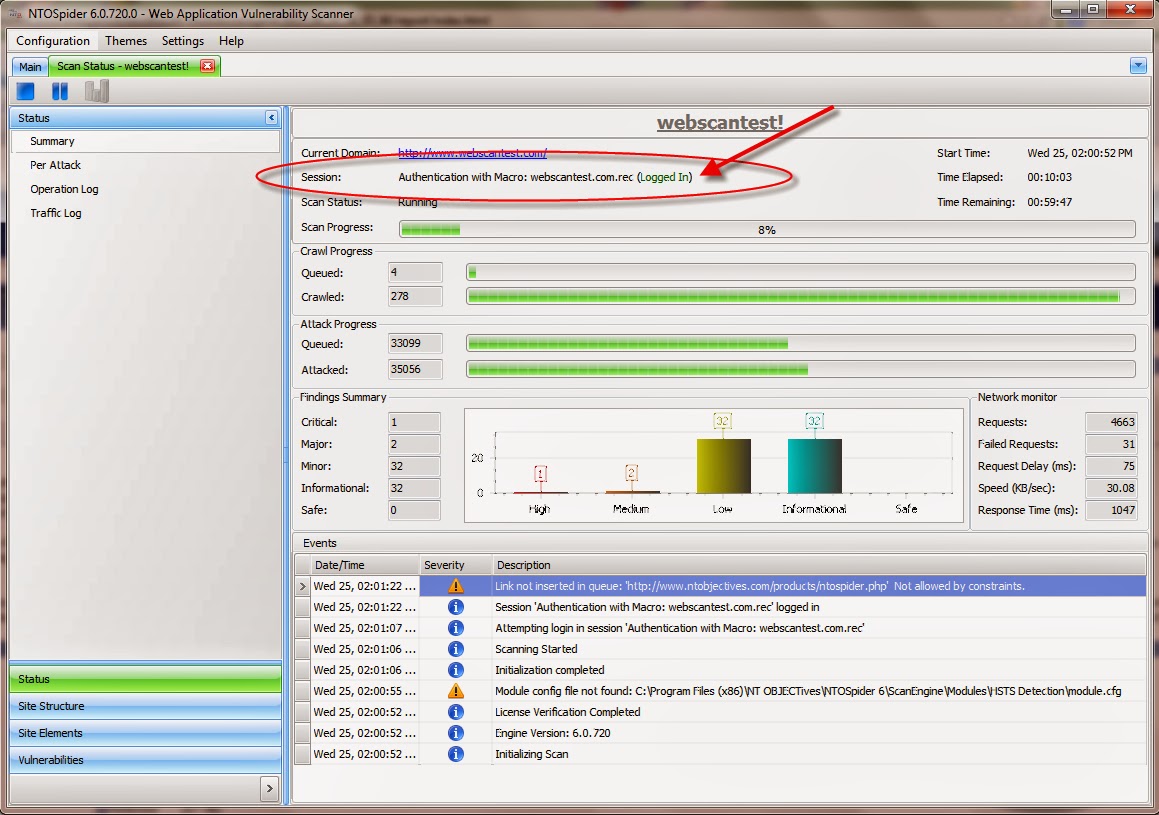Viewport: 1159px width, 815px height.
Task: Select 'Initialization completed' event text
Action: click(549, 670)
